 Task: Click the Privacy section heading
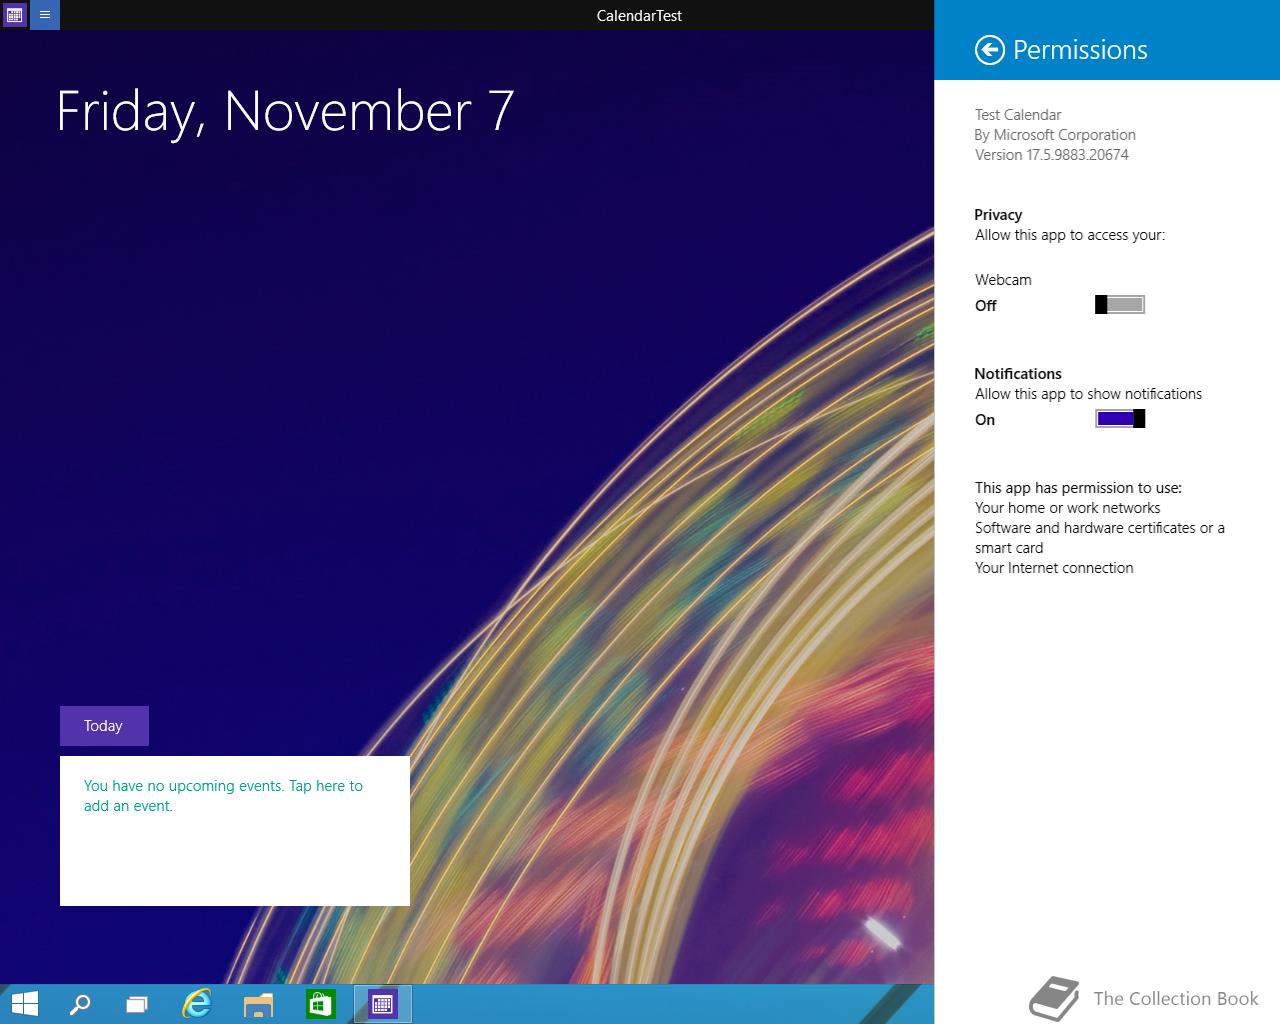tap(998, 215)
